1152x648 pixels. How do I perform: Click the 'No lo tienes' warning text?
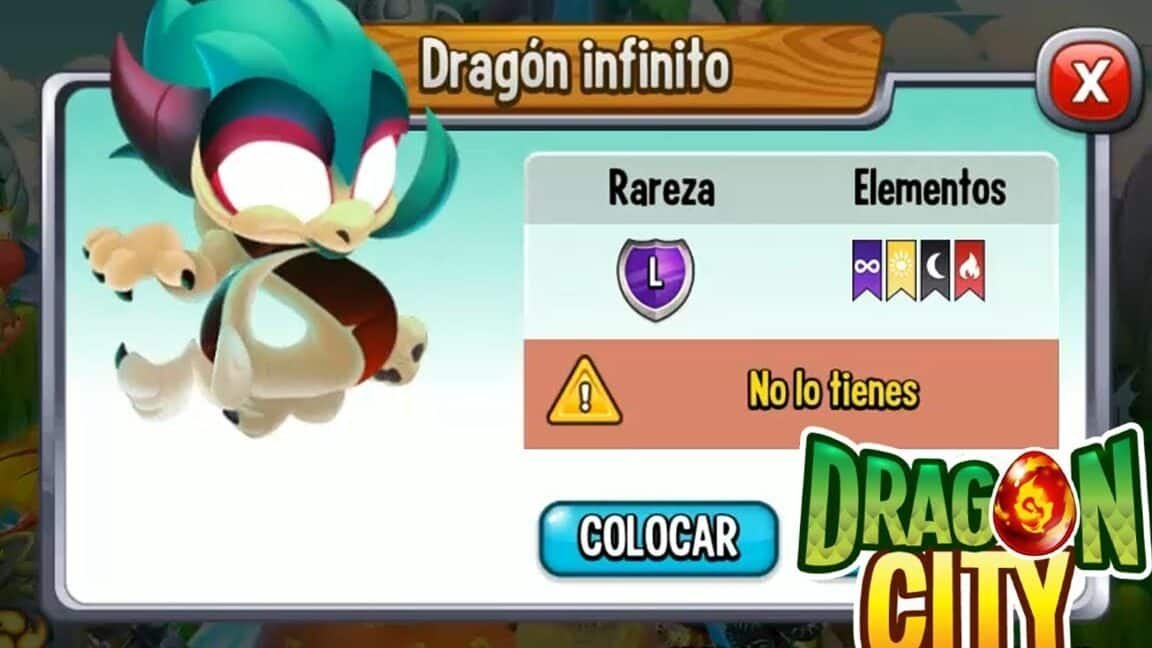[833, 390]
